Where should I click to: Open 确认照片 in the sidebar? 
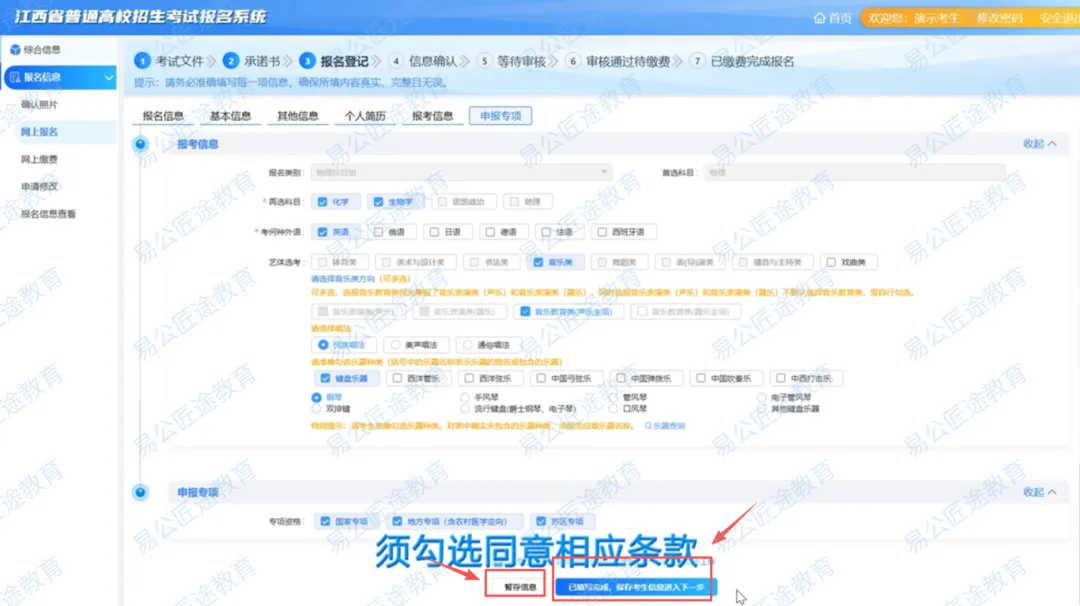click(39, 105)
